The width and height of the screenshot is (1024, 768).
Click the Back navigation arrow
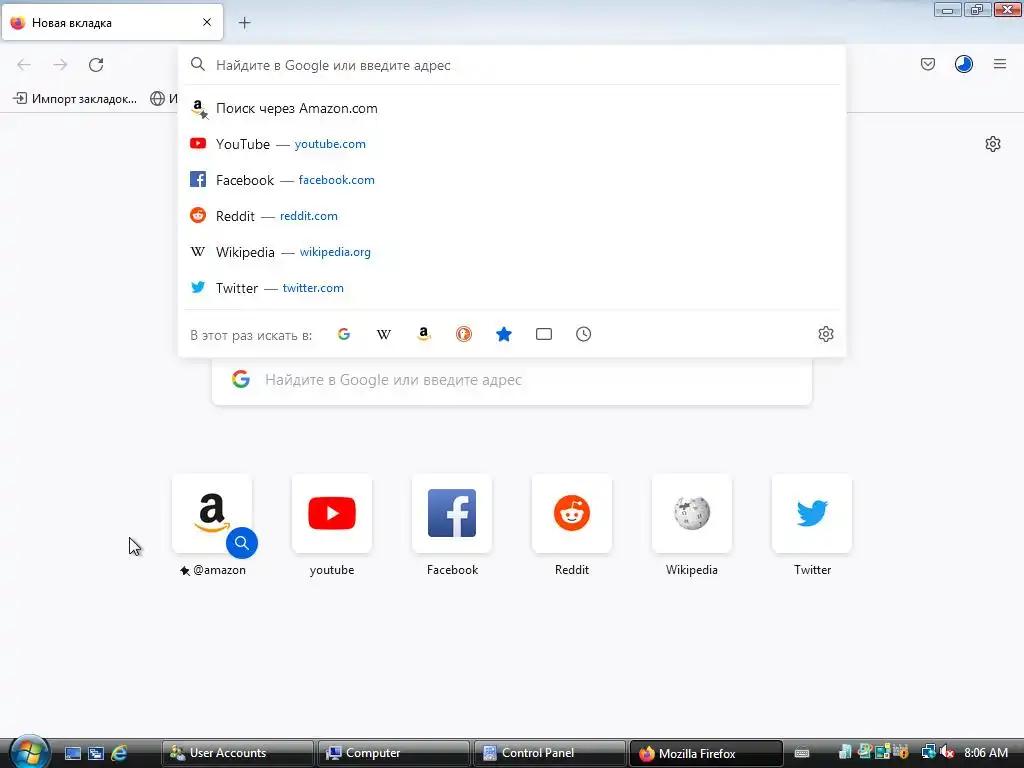click(24, 65)
